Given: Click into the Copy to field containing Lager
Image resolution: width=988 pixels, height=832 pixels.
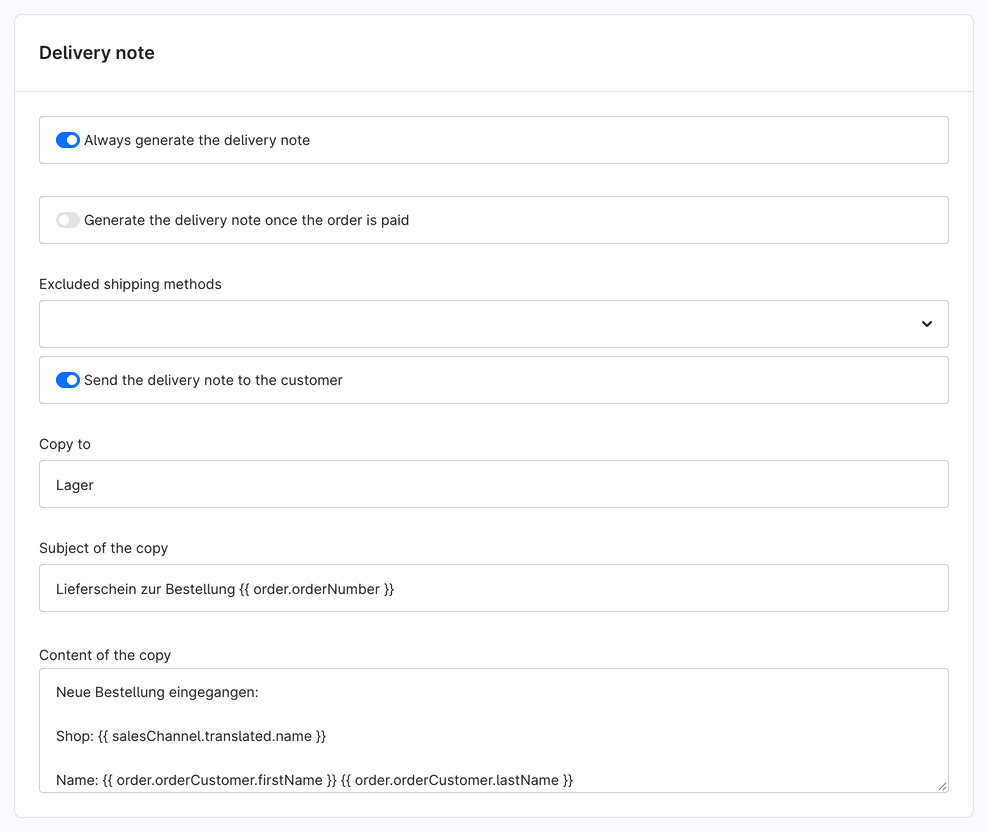Looking at the screenshot, I should (x=493, y=484).
